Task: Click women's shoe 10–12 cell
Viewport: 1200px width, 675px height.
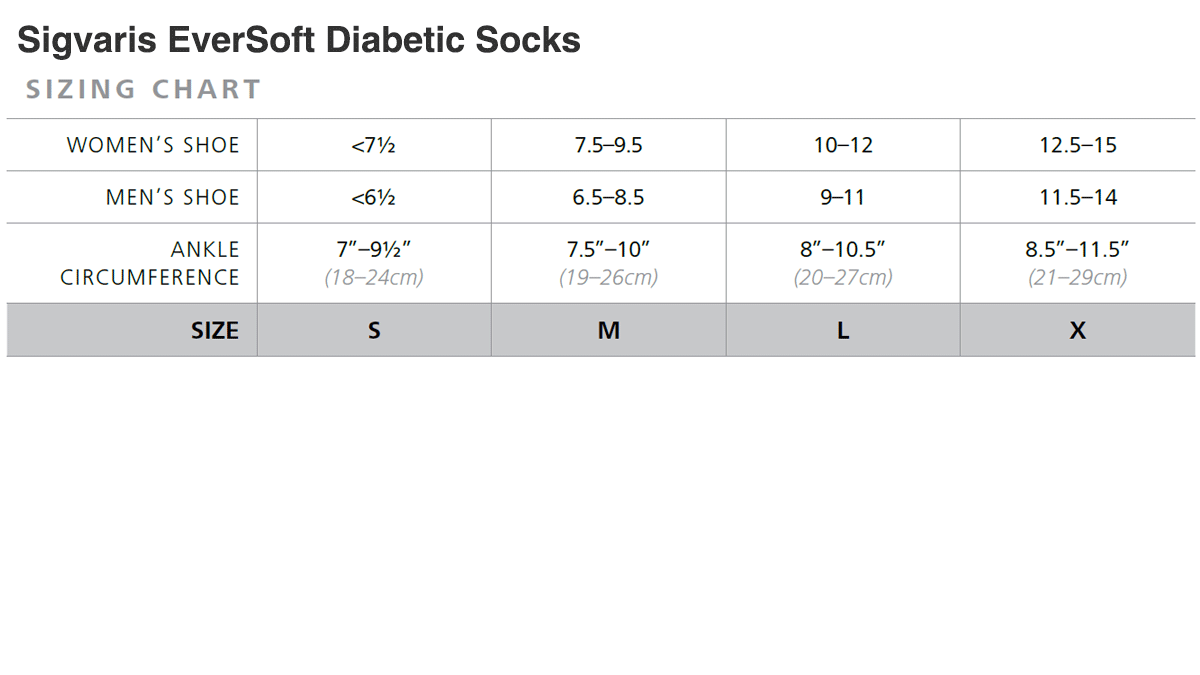Action: (x=843, y=145)
